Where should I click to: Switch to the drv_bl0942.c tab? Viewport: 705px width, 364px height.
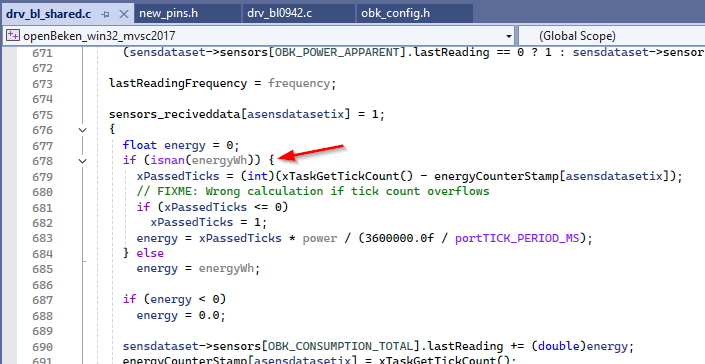click(279, 13)
